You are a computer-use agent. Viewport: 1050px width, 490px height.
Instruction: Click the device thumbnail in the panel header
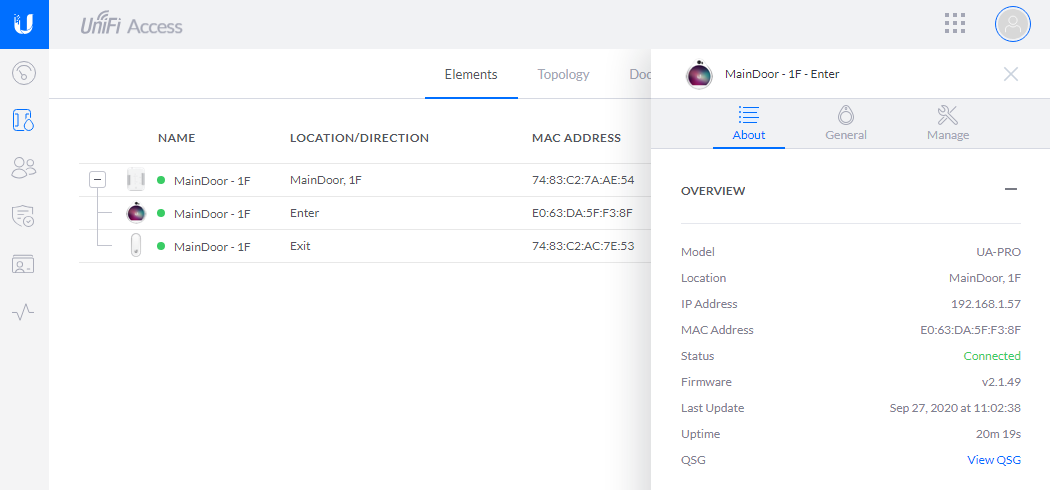(x=699, y=74)
